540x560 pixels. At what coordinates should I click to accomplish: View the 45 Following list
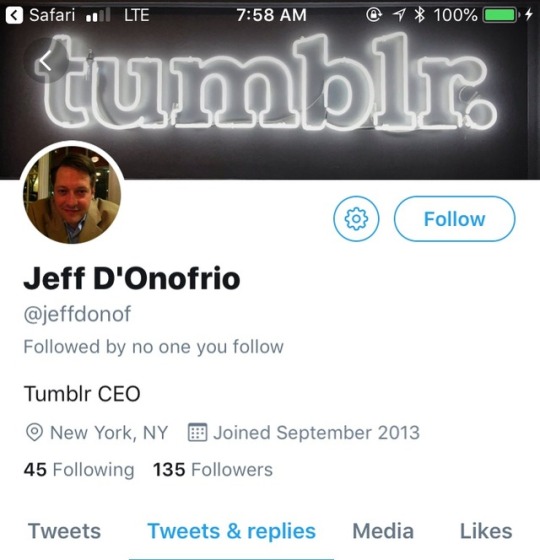tap(79, 469)
